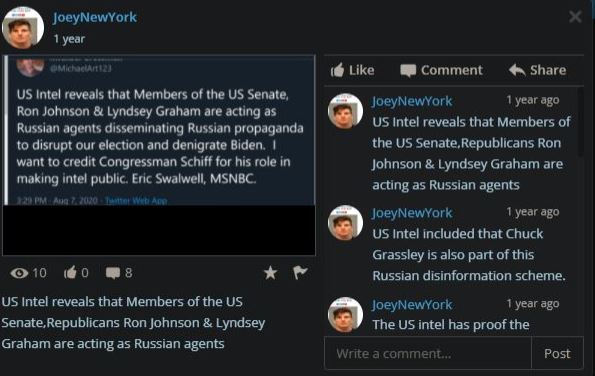595x376 pixels.
Task: Click JoeyNewYork name on first comment
Action: [x=412, y=101]
